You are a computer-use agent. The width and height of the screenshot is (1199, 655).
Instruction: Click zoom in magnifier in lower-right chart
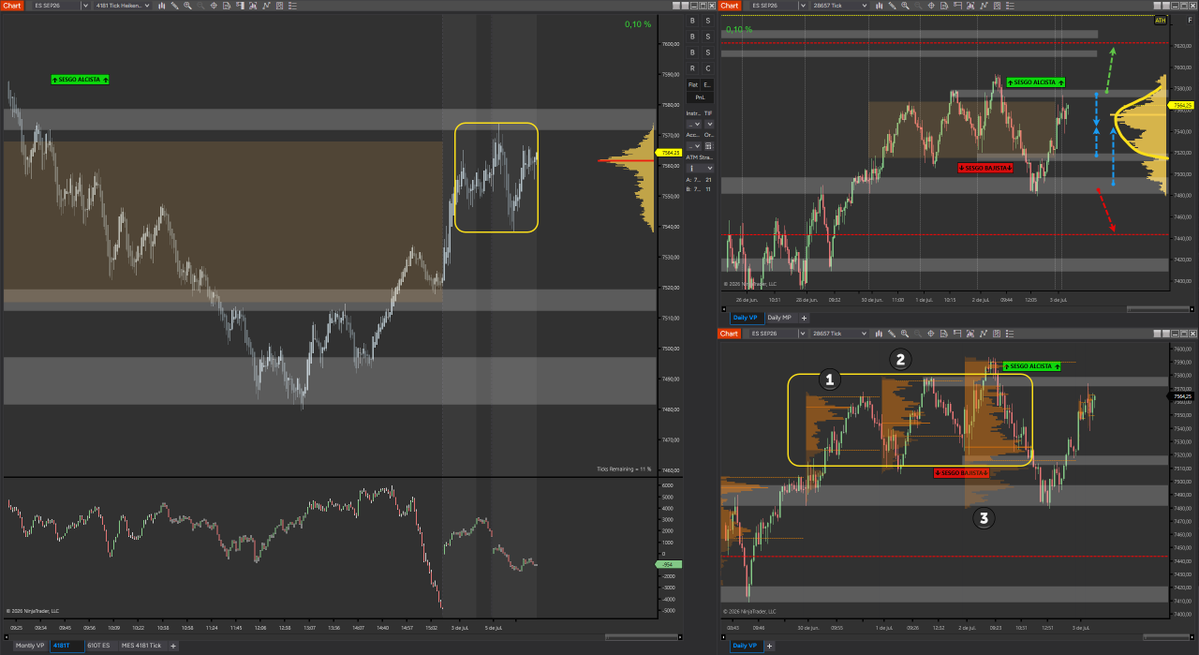click(905, 333)
